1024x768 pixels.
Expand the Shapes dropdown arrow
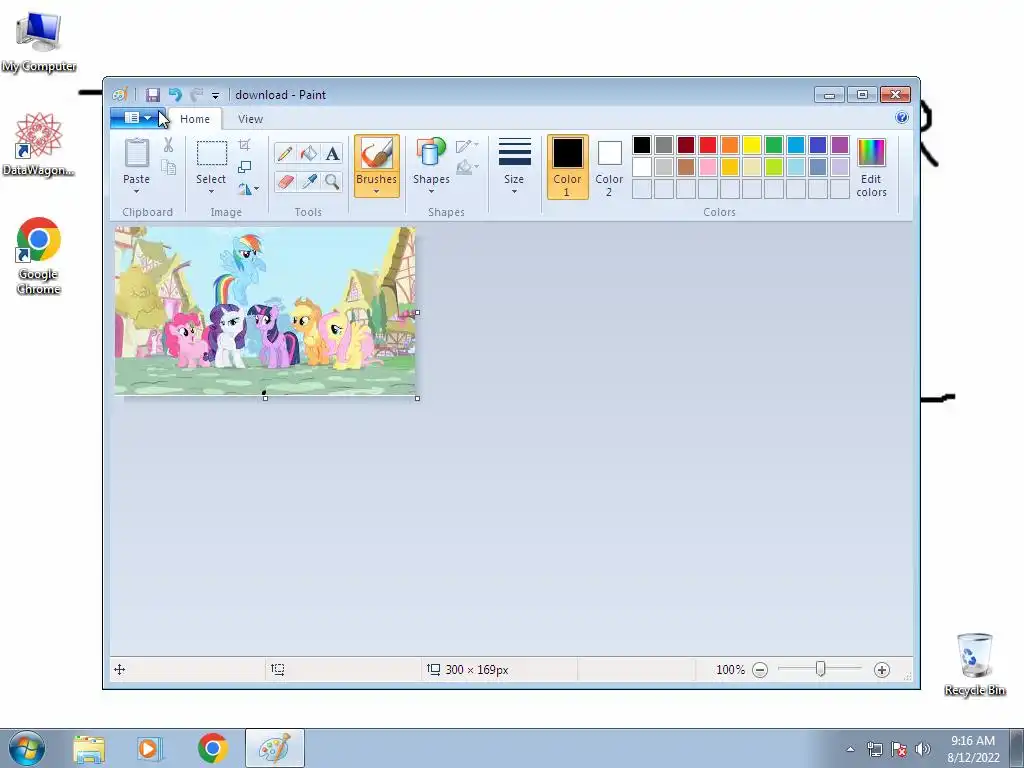(x=431, y=191)
